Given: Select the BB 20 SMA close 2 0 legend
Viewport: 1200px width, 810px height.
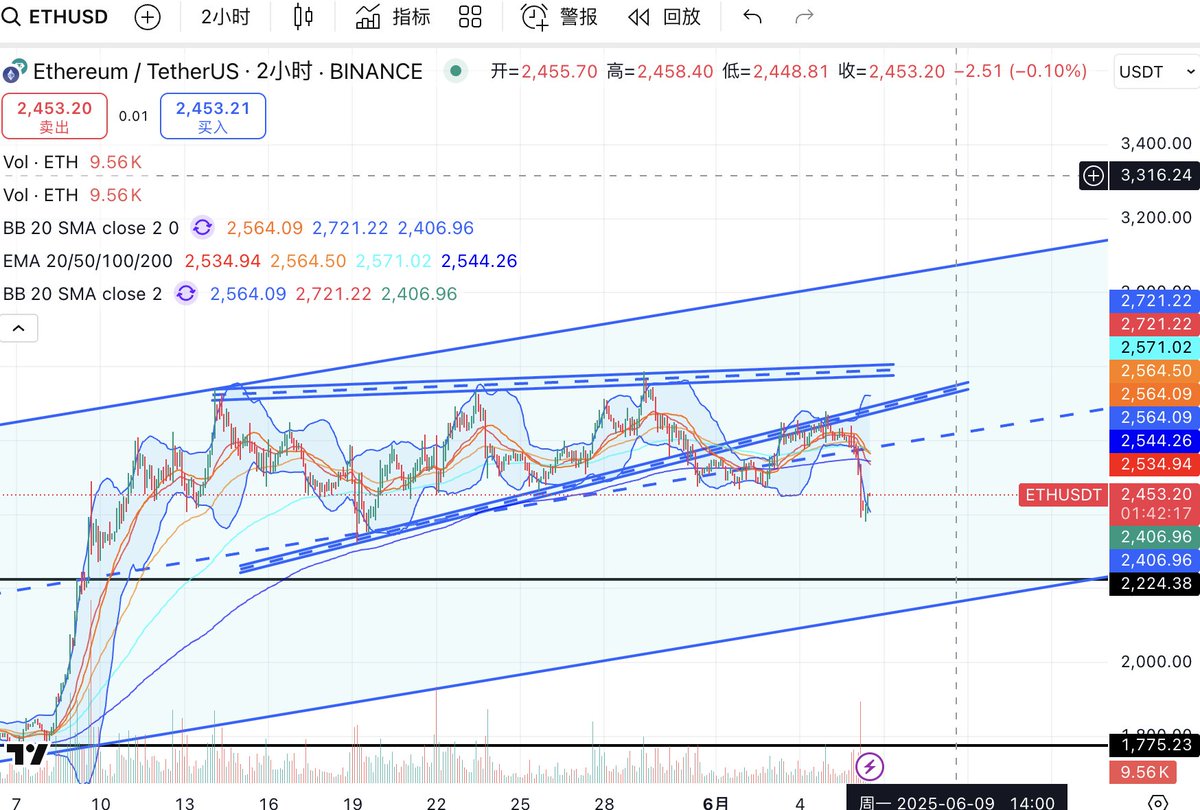Looking at the screenshot, I should 91,228.
